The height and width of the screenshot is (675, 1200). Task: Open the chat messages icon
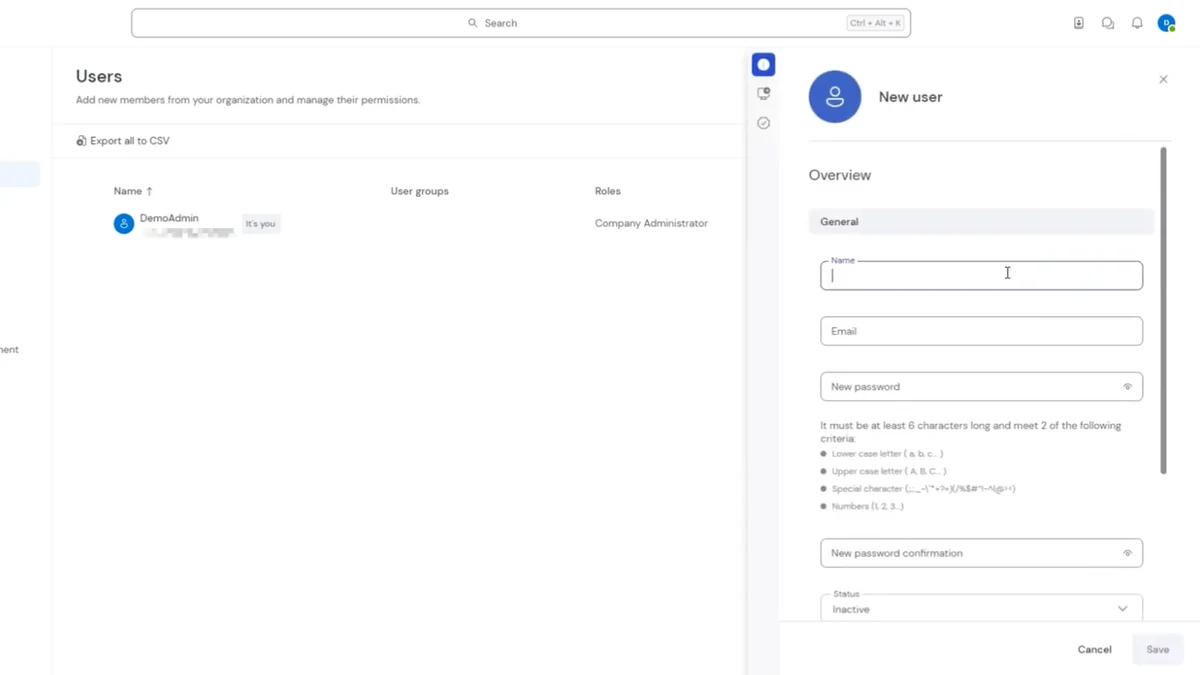[x=1108, y=23]
